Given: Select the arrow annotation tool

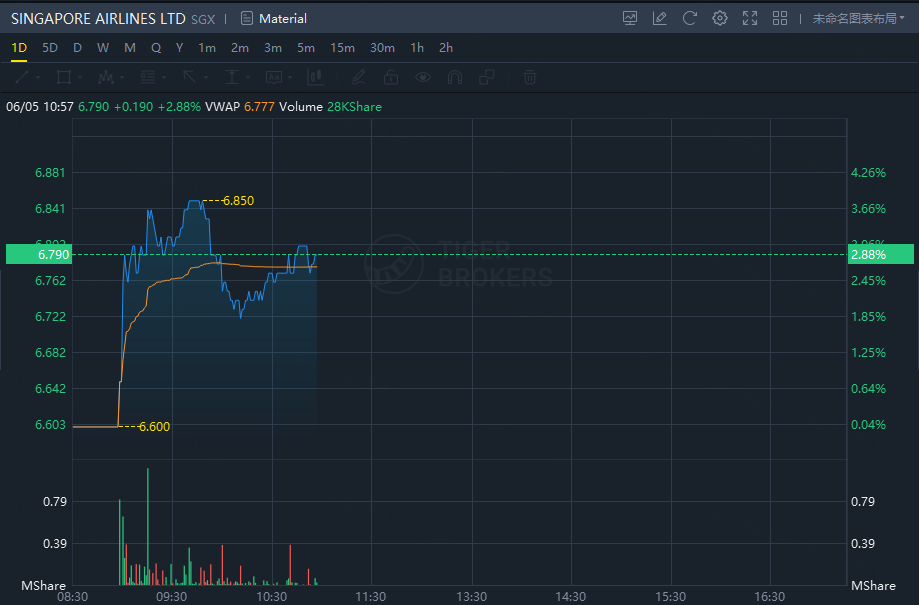Looking at the screenshot, I should tap(189, 77).
